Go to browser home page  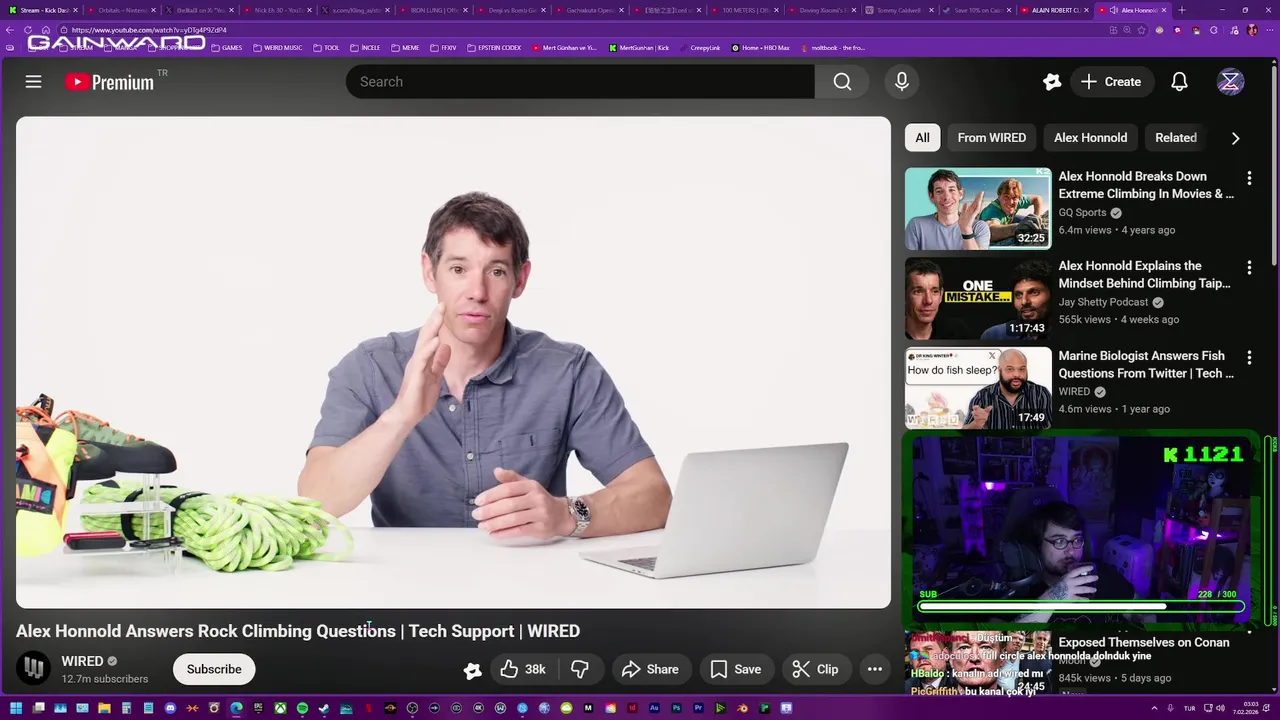(46, 30)
